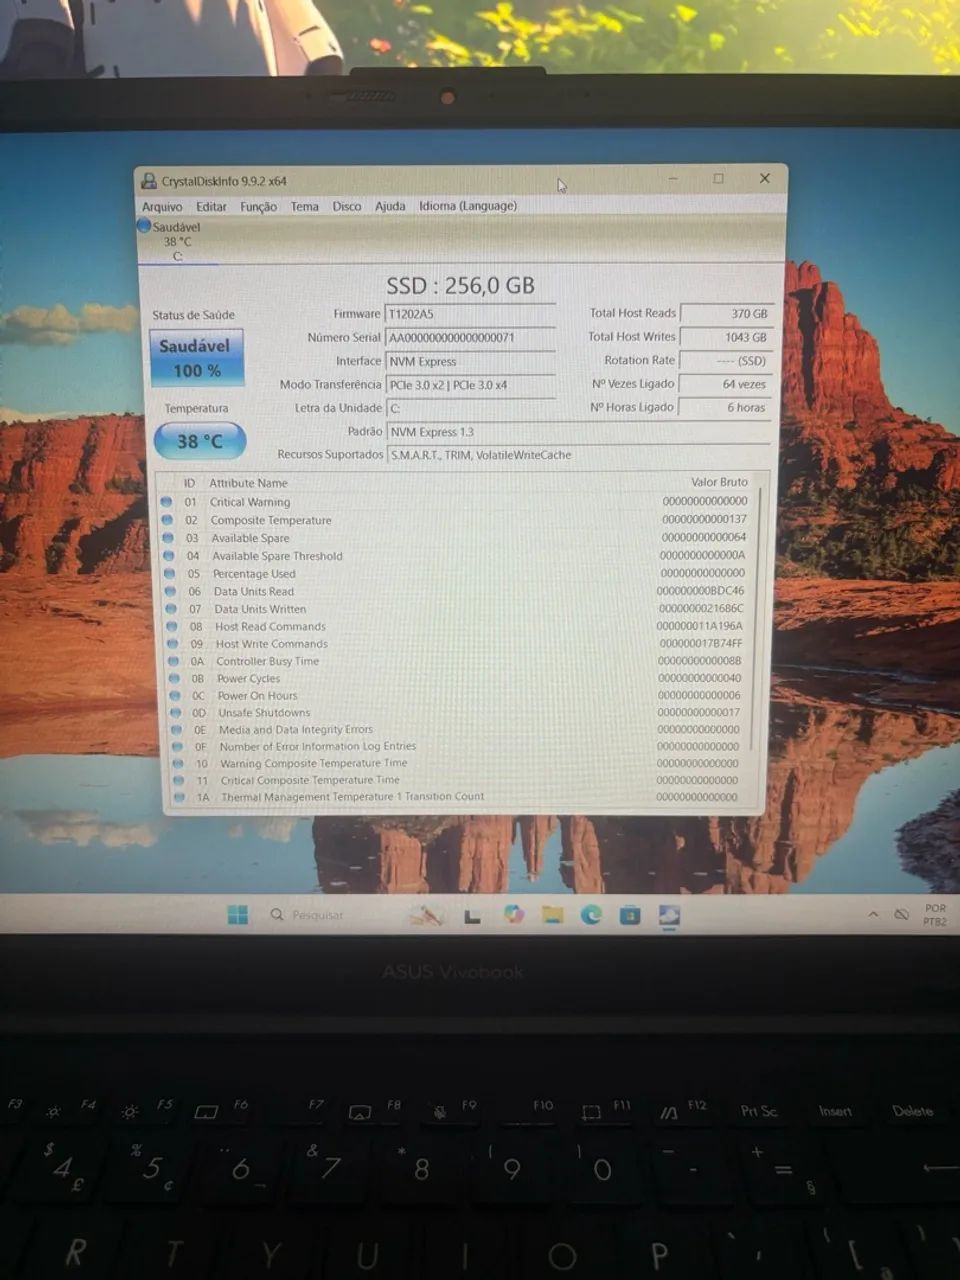The image size is (960, 1280).
Task: Click the Nº Horas Ligado value 6 horas
Action: [725, 407]
